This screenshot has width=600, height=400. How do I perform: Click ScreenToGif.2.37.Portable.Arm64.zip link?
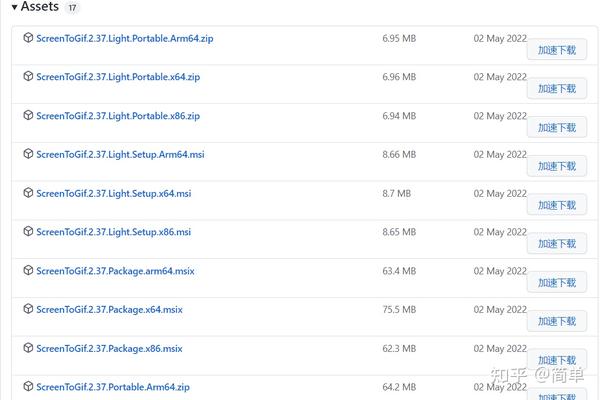(113, 387)
